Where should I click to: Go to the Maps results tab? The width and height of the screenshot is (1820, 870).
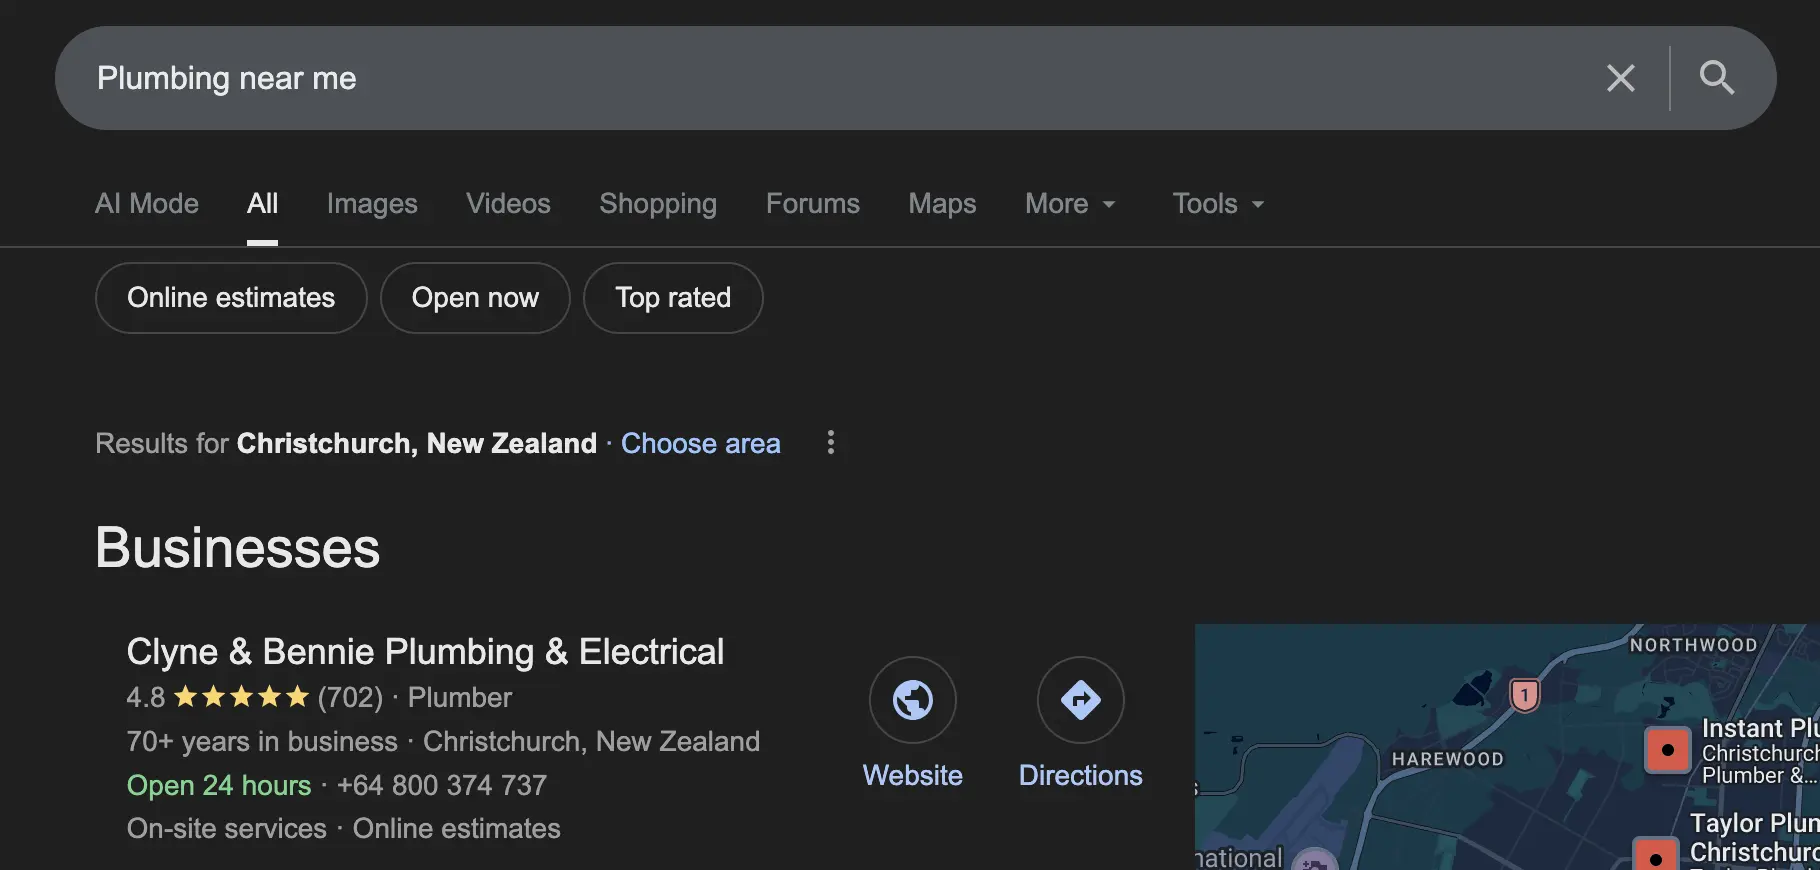pyautogui.click(x=942, y=204)
